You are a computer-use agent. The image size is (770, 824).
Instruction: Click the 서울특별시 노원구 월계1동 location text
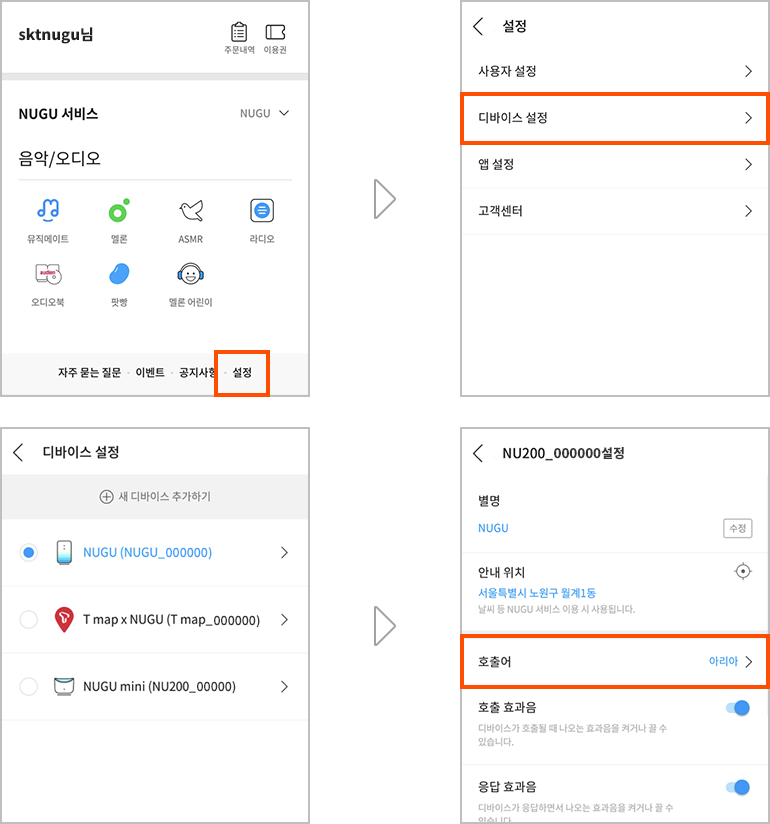point(537,593)
